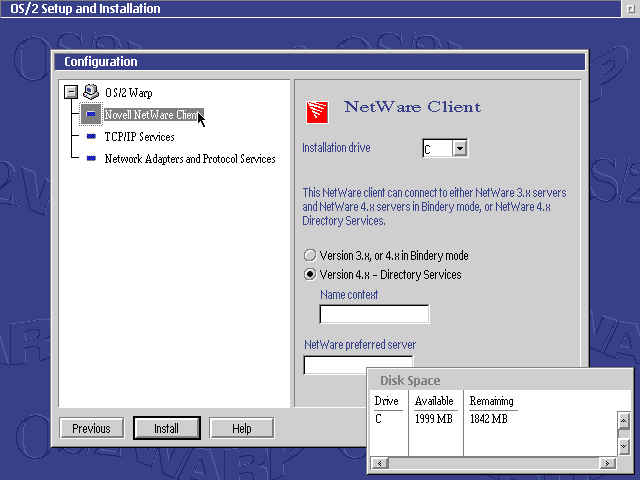Click the Remaining column header
The width and height of the screenshot is (640, 480).
[491, 401]
